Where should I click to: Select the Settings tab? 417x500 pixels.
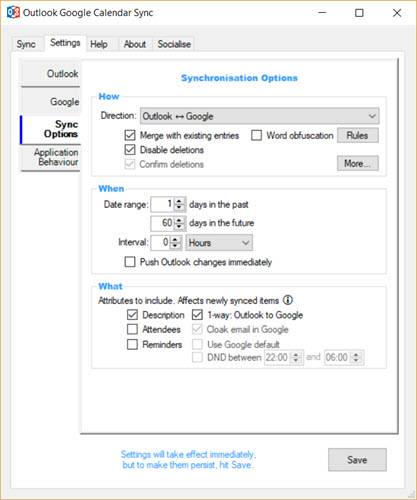pyautogui.click(x=65, y=43)
